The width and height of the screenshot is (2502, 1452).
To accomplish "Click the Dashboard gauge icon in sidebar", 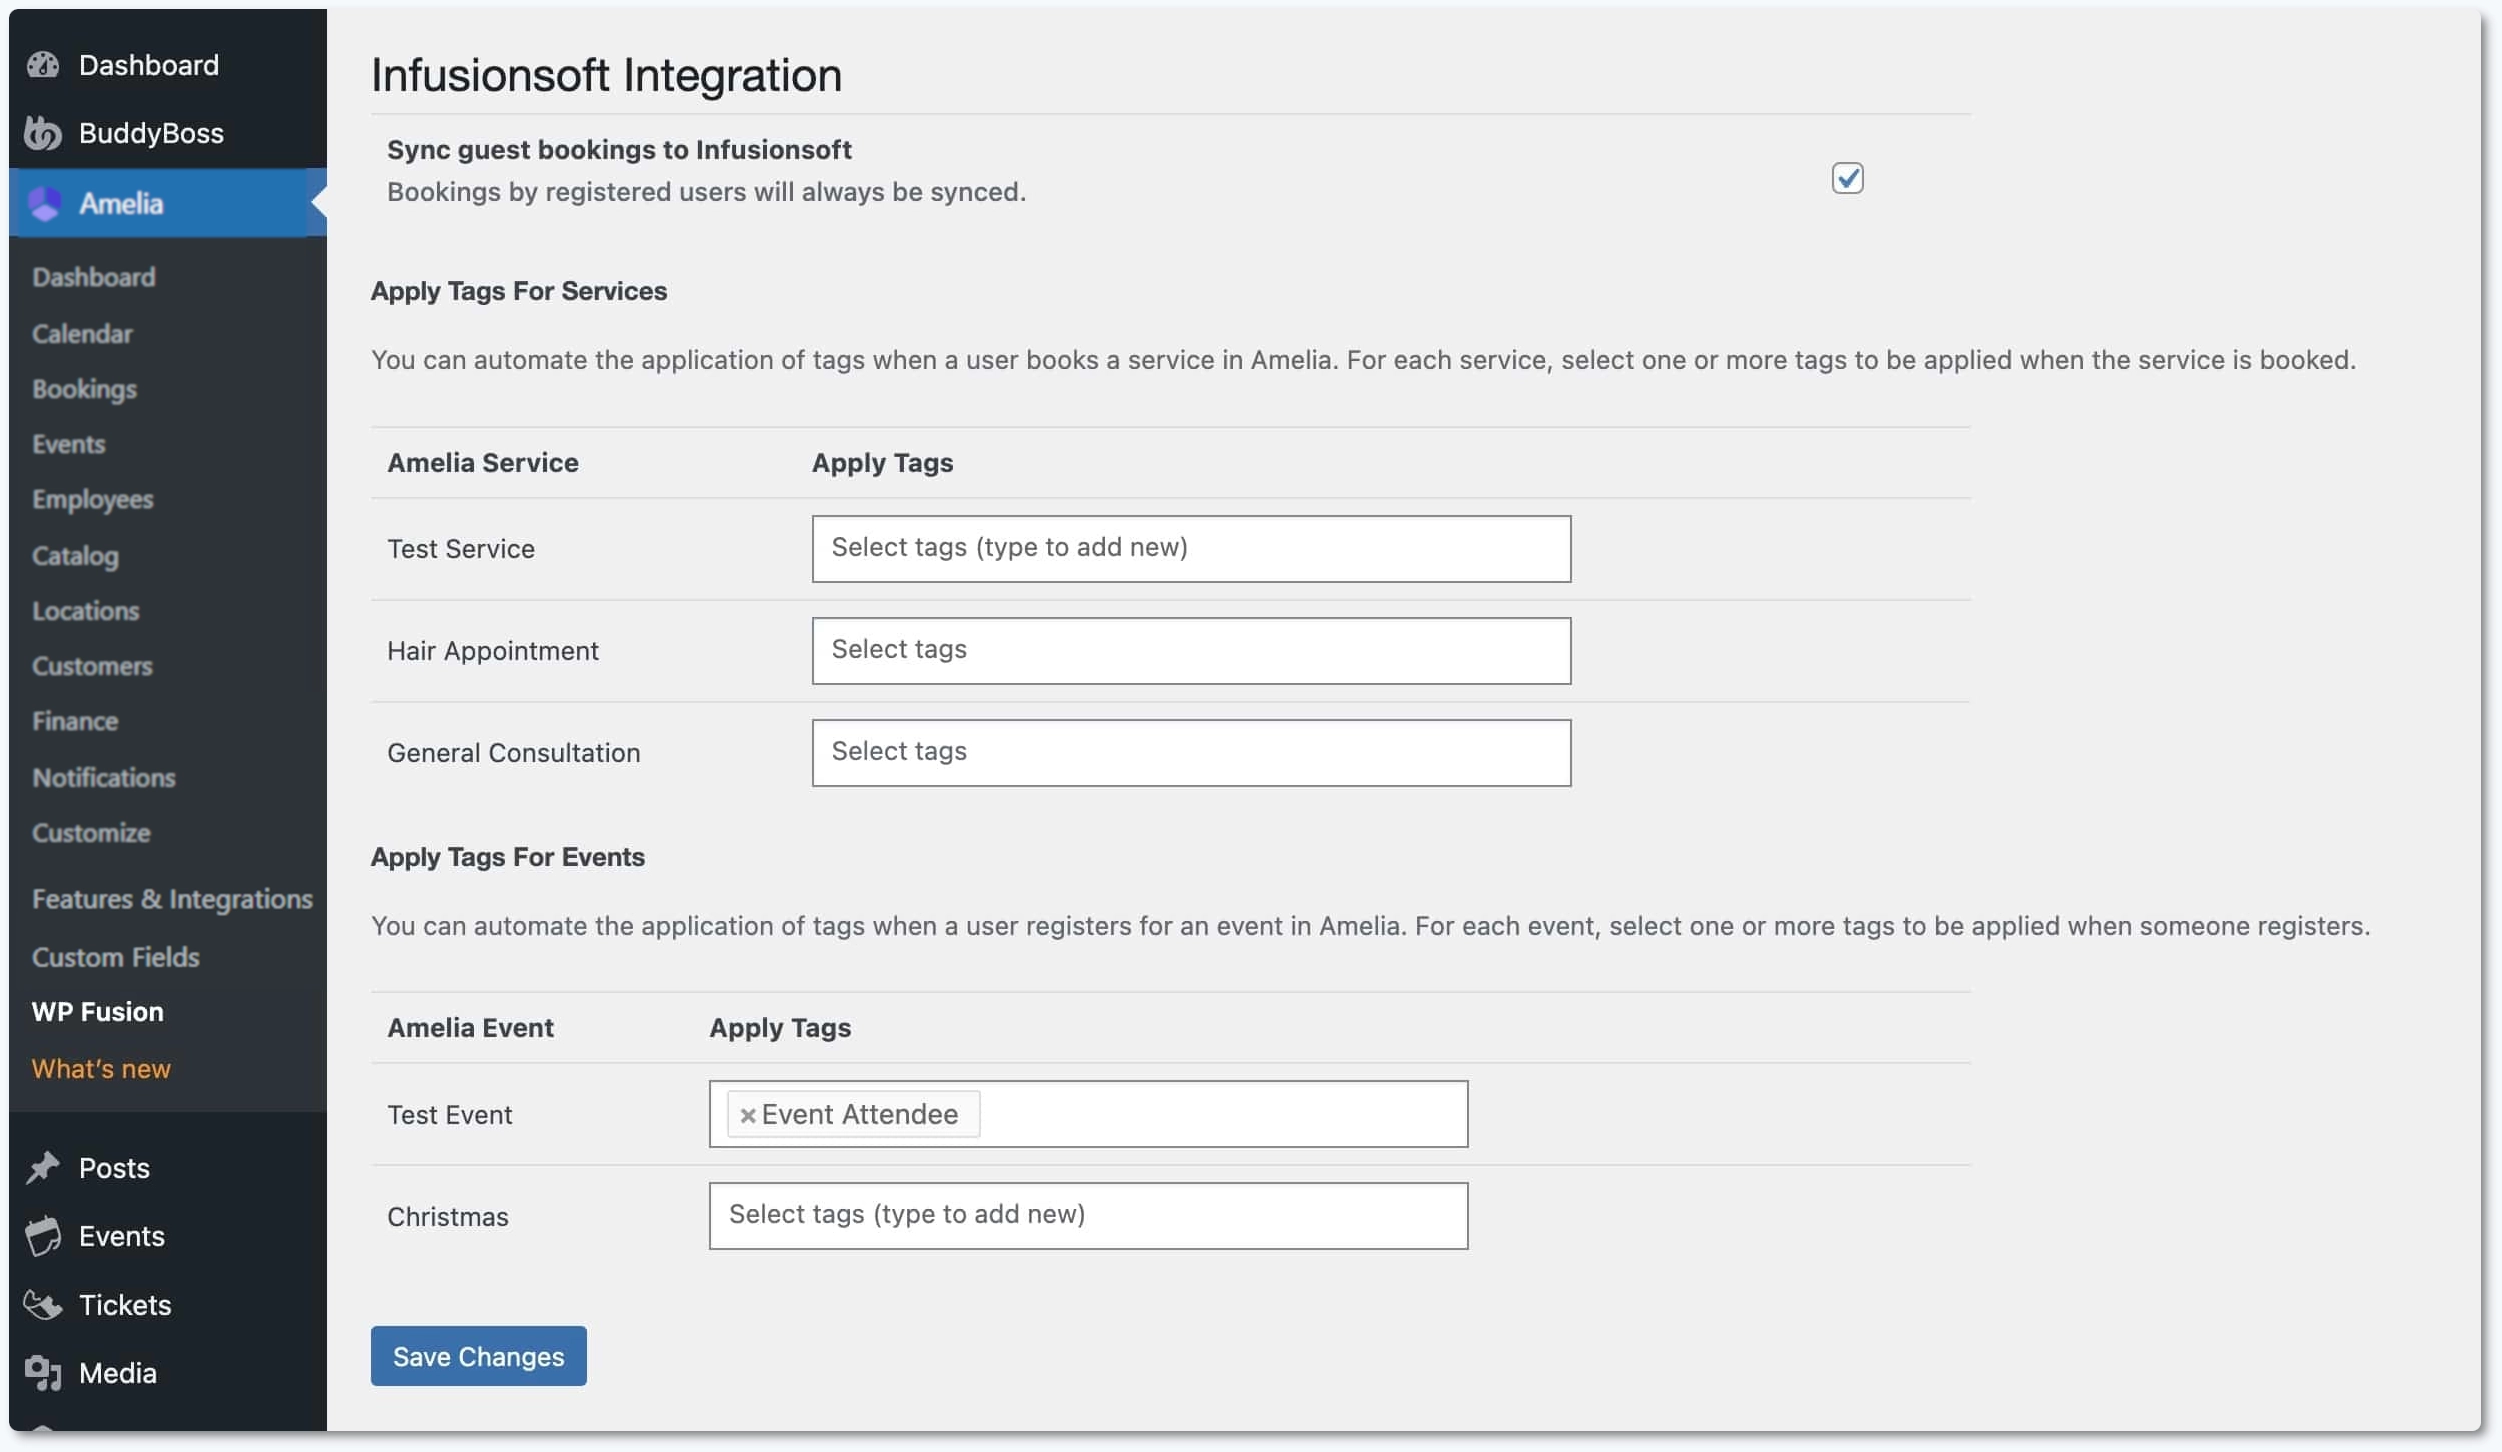I will click(x=43, y=64).
